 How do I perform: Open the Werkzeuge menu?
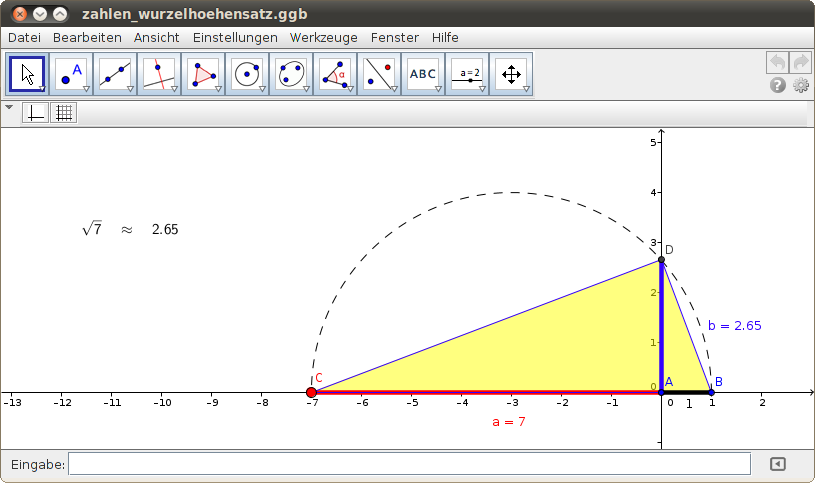point(323,37)
